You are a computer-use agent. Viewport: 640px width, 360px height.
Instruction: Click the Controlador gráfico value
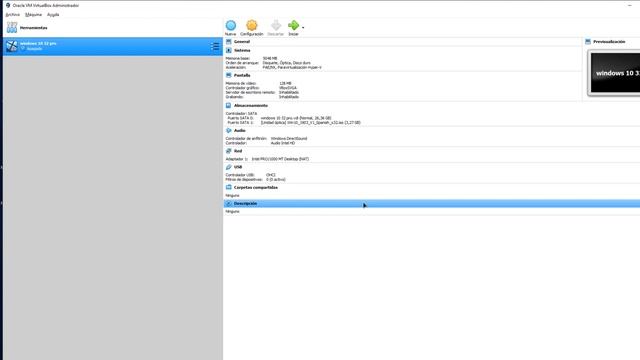(x=288, y=88)
